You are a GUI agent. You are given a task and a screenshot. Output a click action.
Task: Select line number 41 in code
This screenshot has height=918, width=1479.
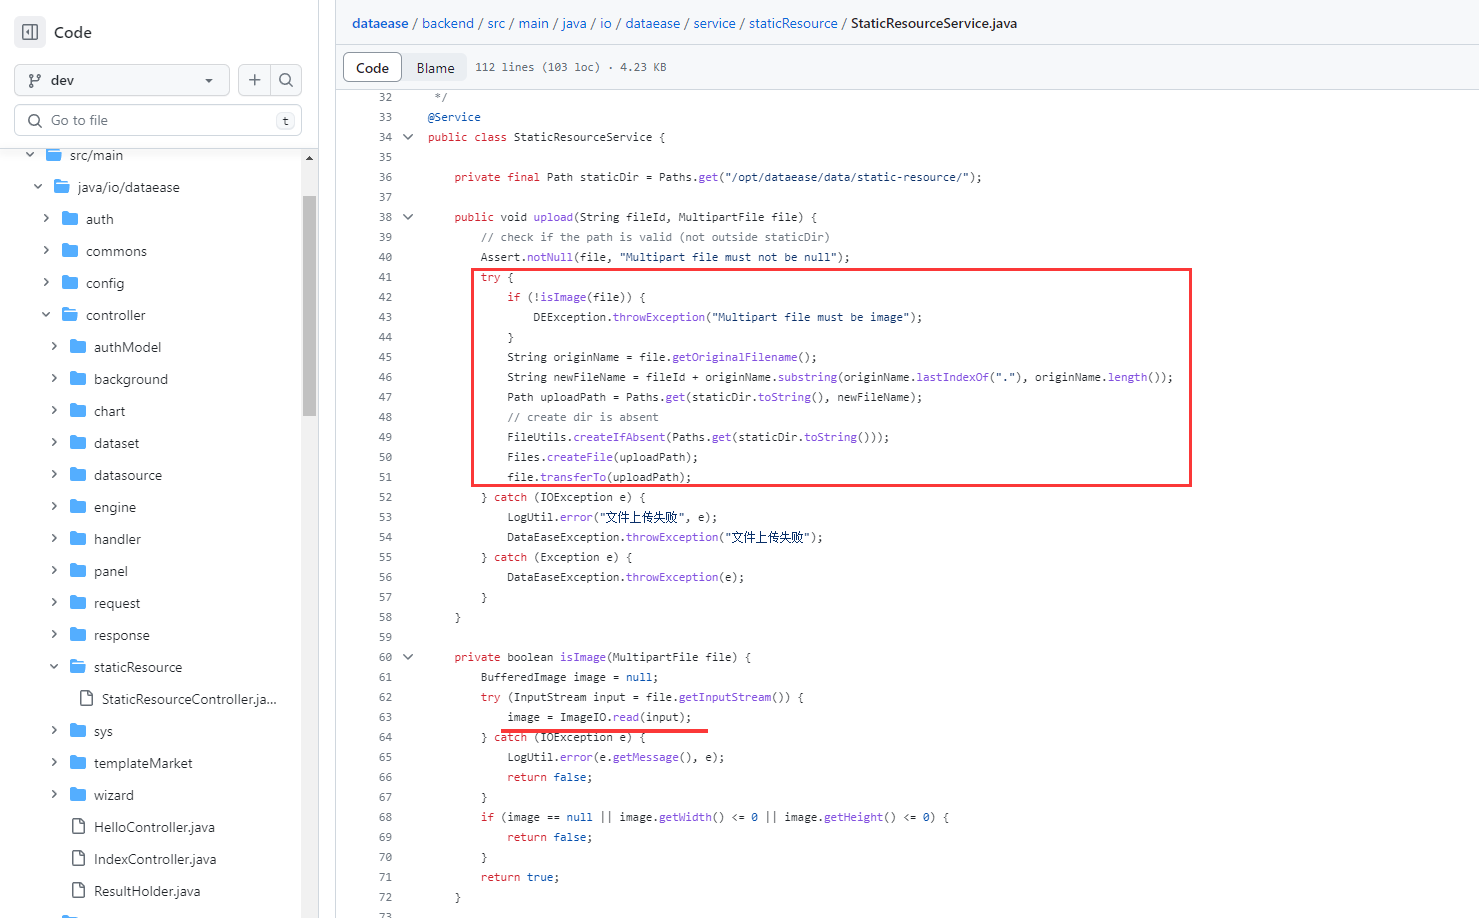pyautogui.click(x=385, y=277)
